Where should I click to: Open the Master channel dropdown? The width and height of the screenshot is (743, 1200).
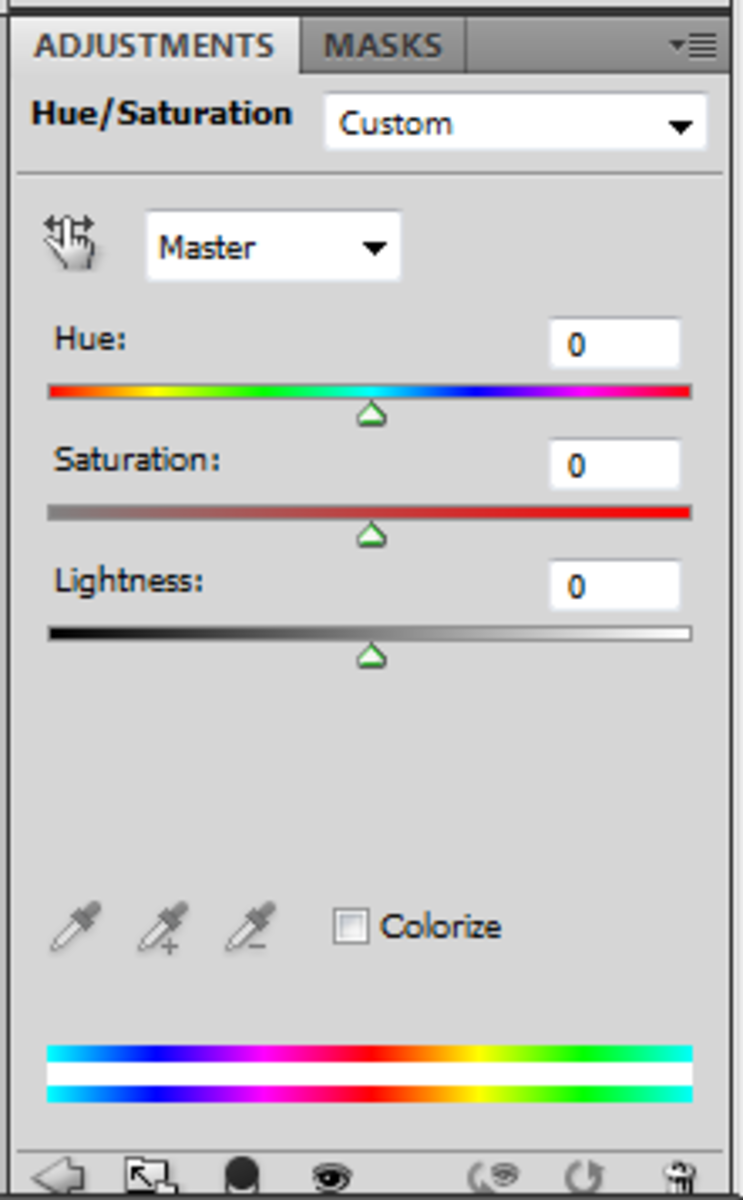coord(272,245)
